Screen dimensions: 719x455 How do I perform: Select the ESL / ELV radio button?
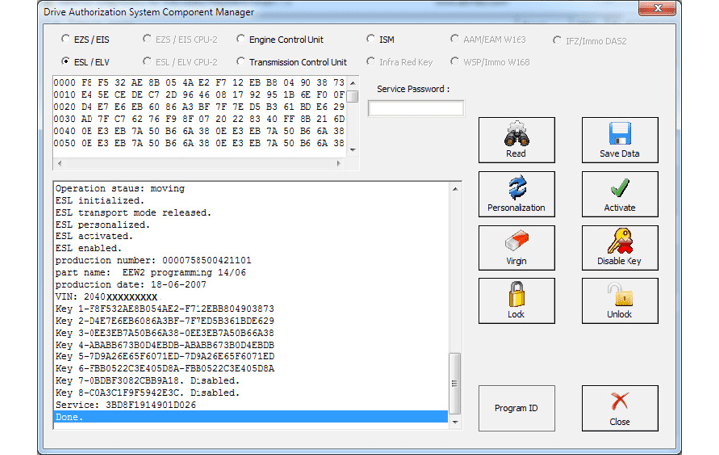click(x=67, y=62)
